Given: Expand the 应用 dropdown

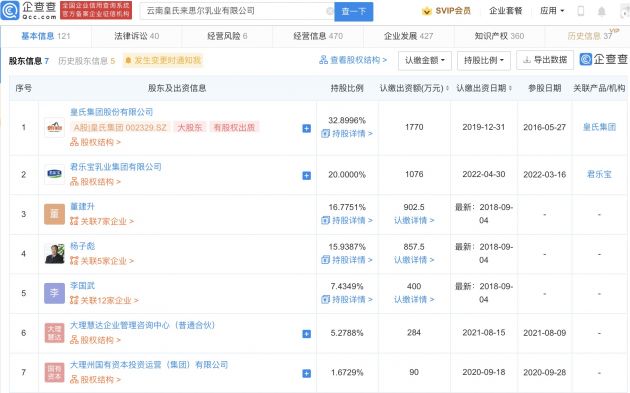Looking at the screenshot, I should [552, 11].
